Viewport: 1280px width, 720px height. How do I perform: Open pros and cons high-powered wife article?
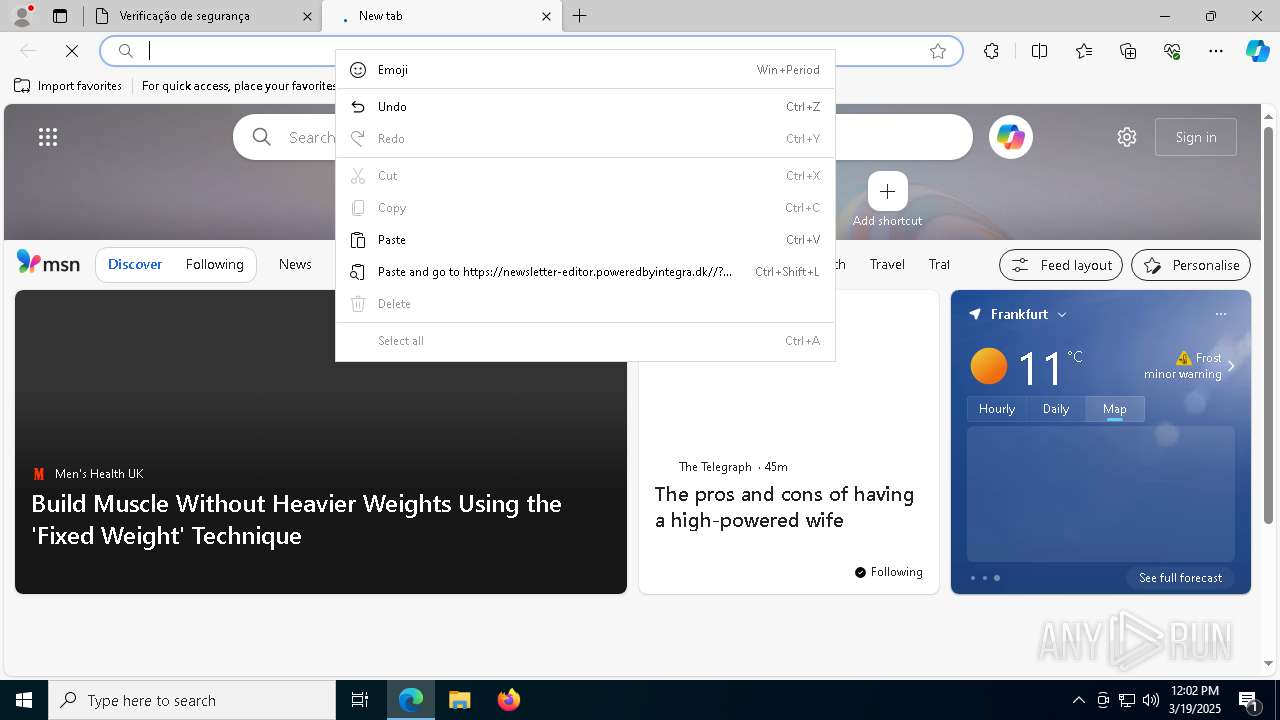click(x=784, y=507)
